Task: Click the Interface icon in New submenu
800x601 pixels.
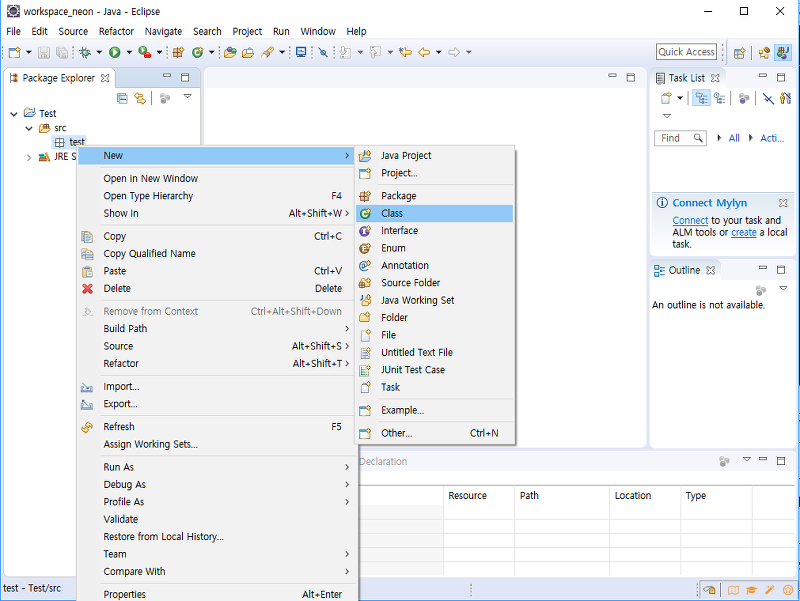Action: pyautogui.click(x=365, y=231)
